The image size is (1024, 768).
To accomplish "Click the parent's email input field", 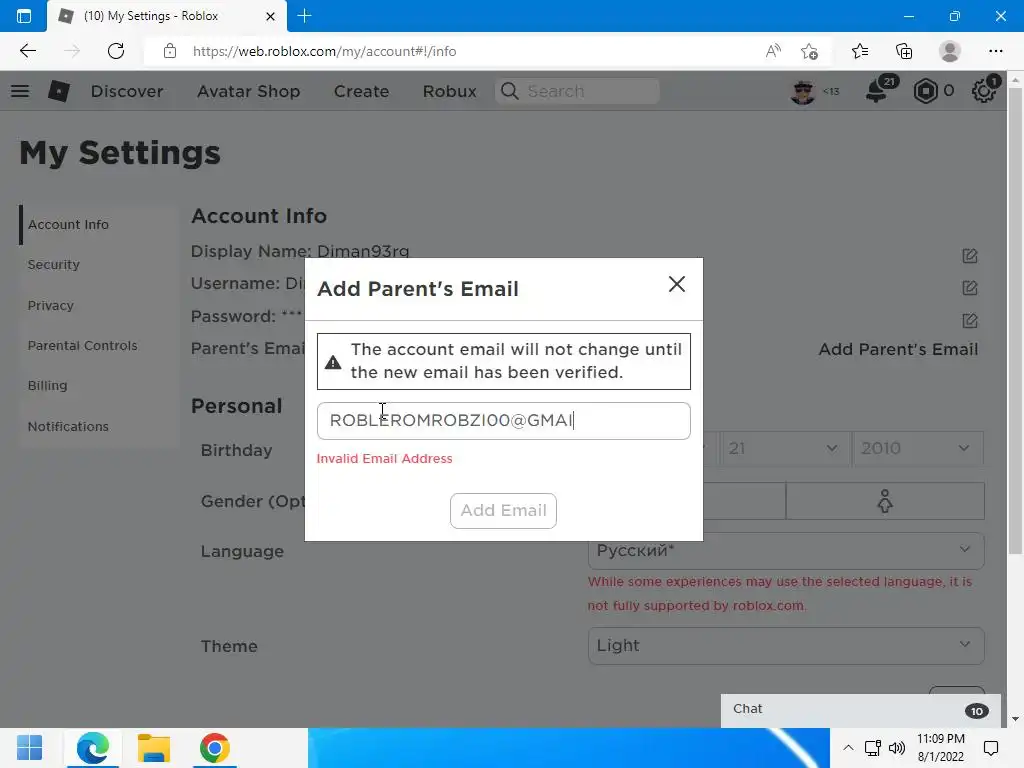I will [504, 421].
